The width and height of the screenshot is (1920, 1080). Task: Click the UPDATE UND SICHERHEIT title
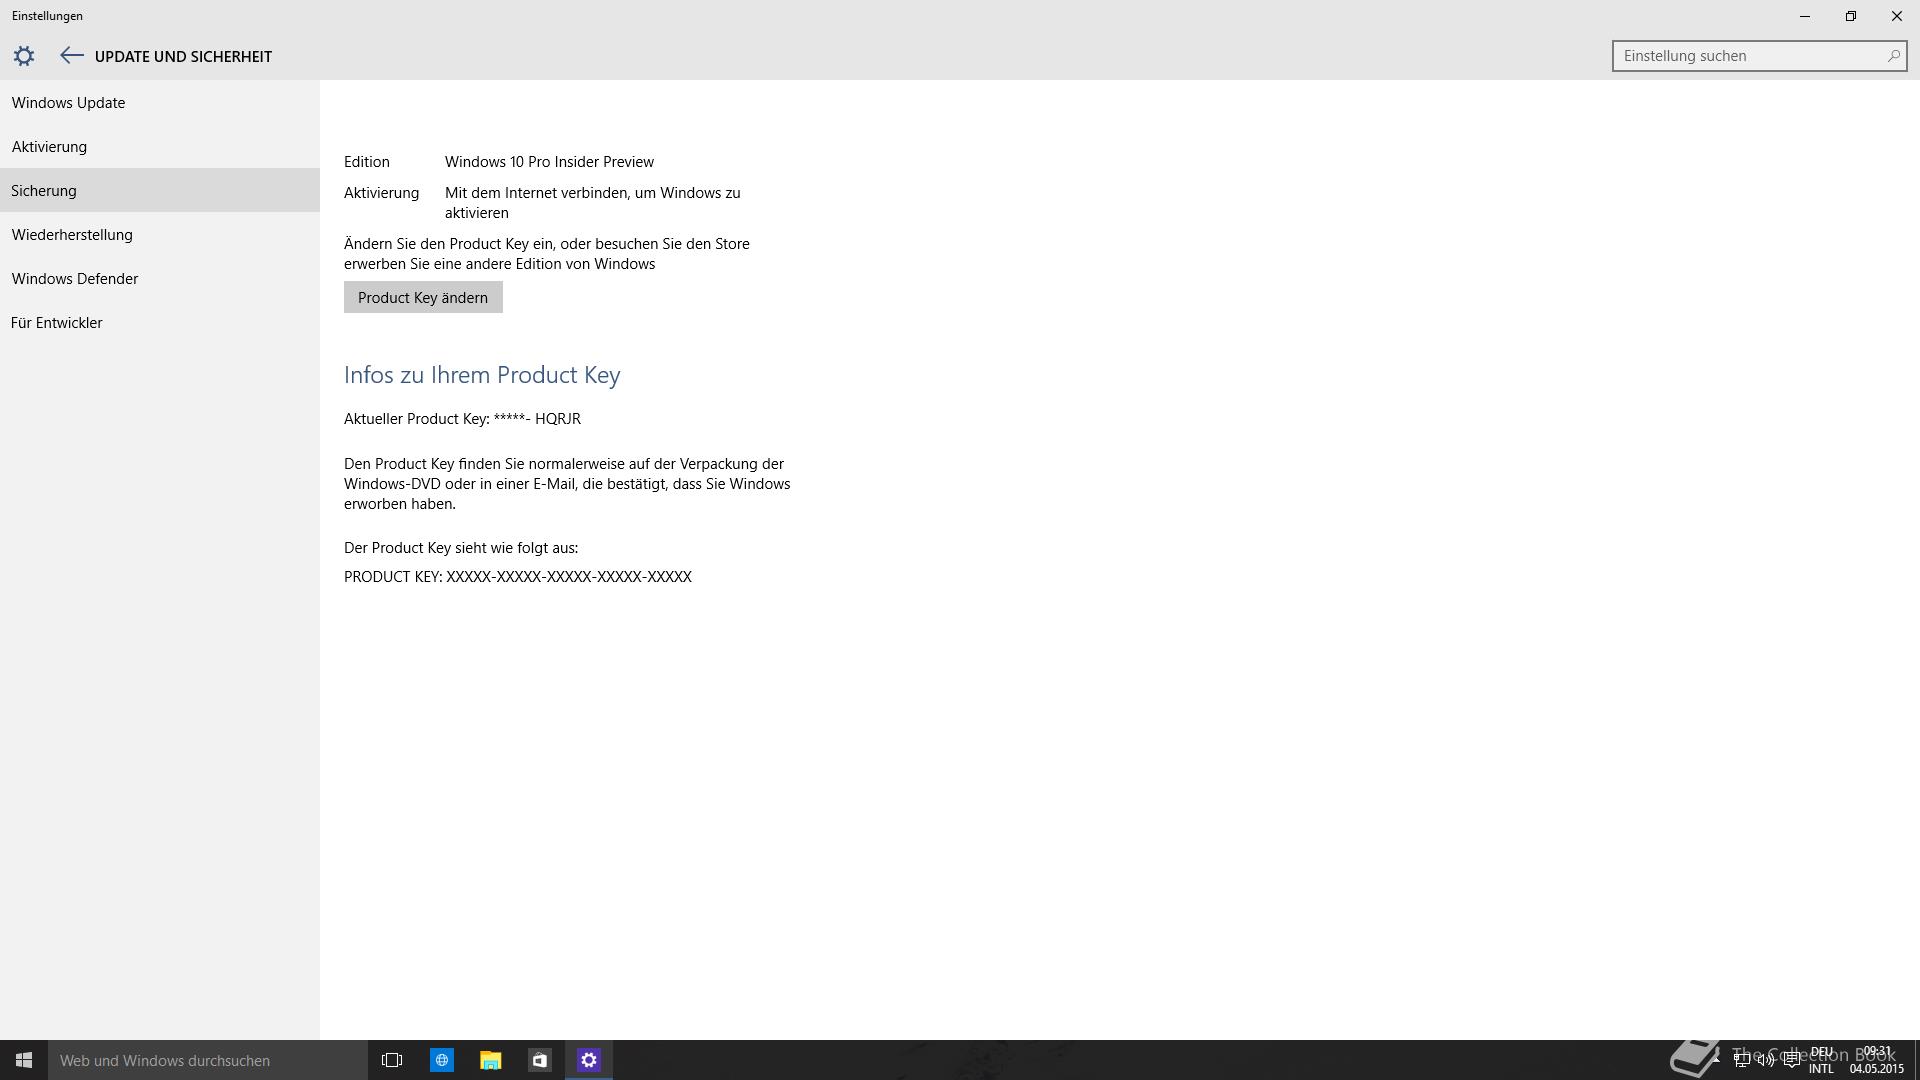pos(183,56)
